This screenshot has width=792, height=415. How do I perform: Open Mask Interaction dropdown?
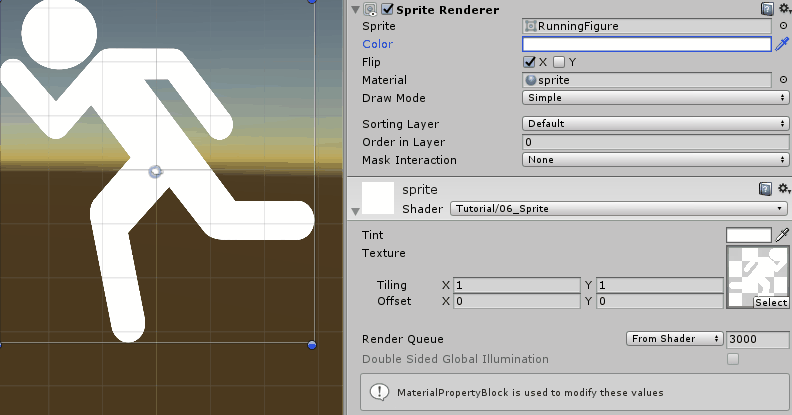[x=656, y=160]
